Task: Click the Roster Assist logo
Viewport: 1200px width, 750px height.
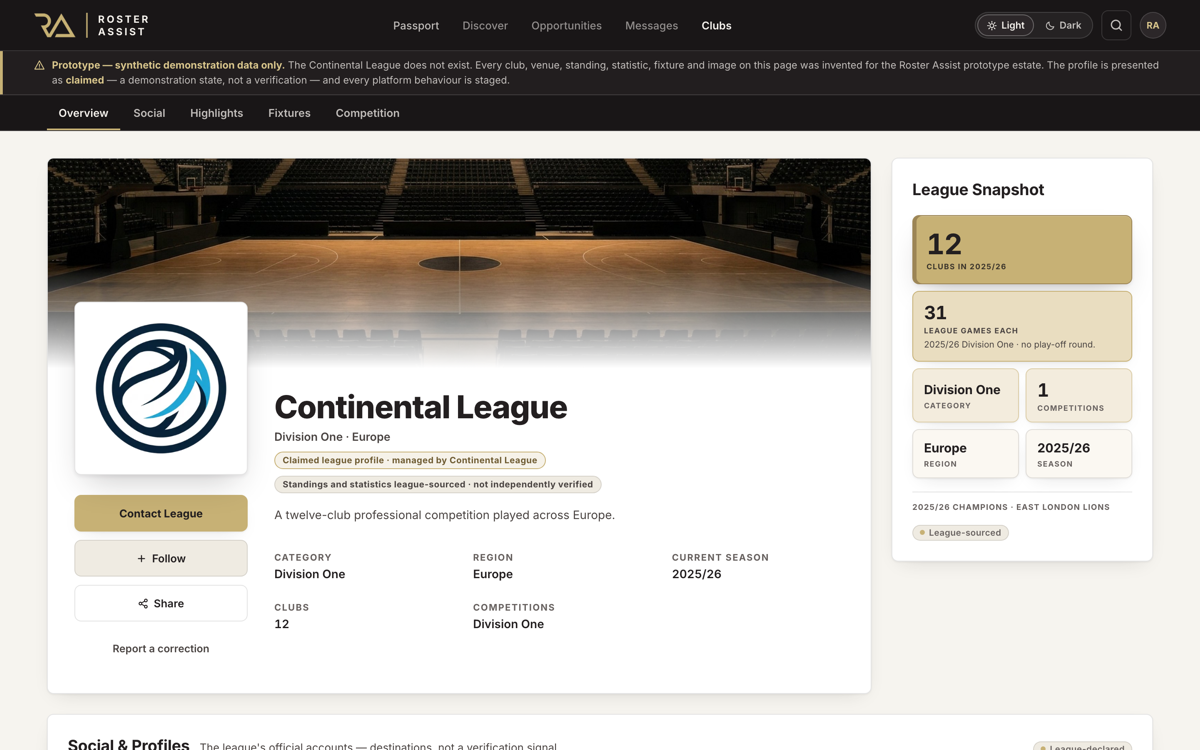Action: 91,25
